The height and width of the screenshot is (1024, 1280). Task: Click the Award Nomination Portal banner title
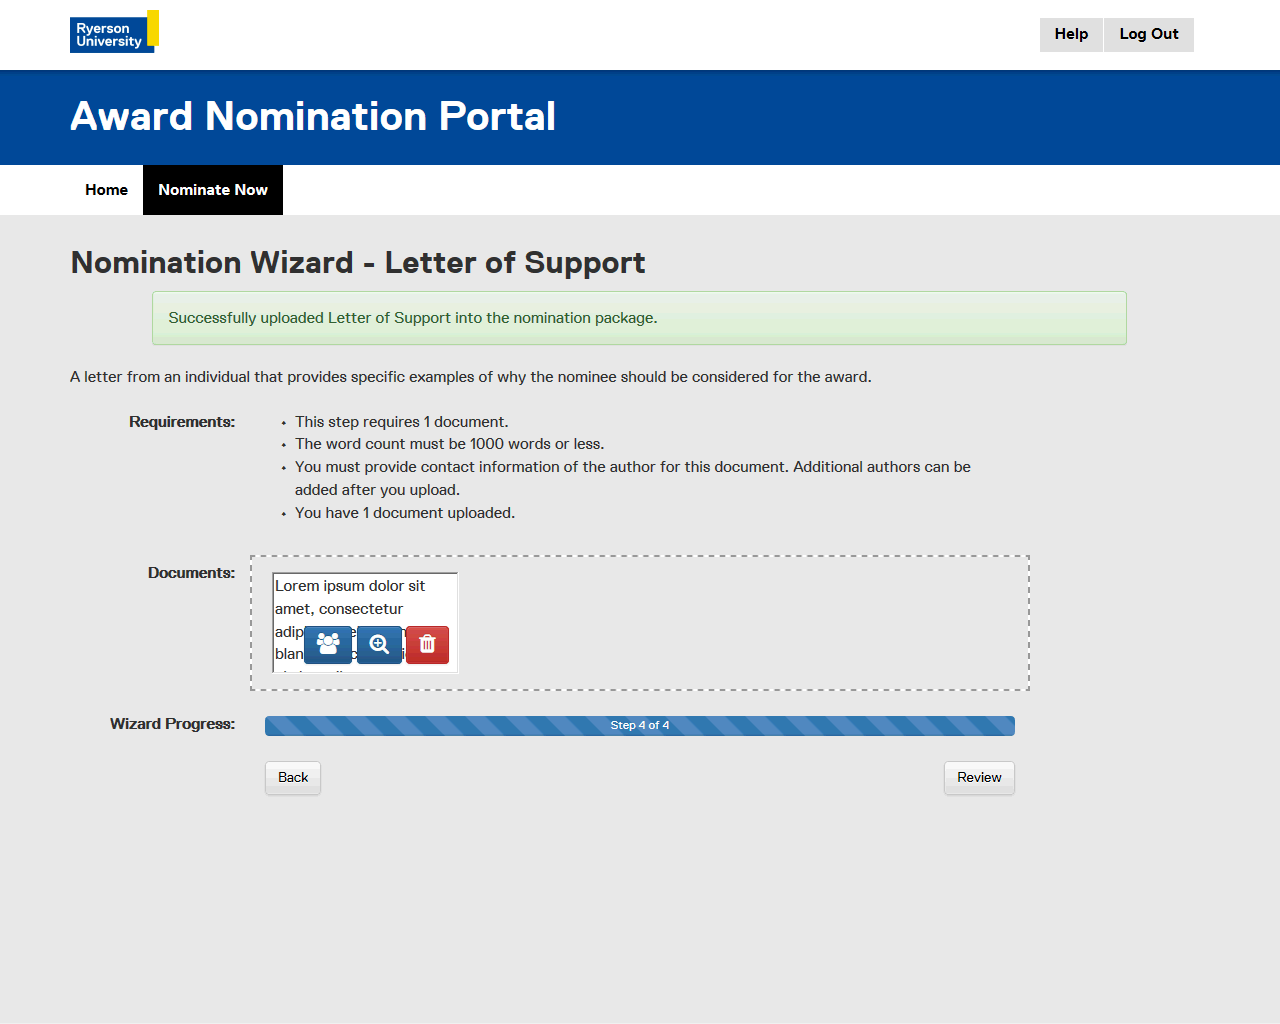(x=313, y=117)
